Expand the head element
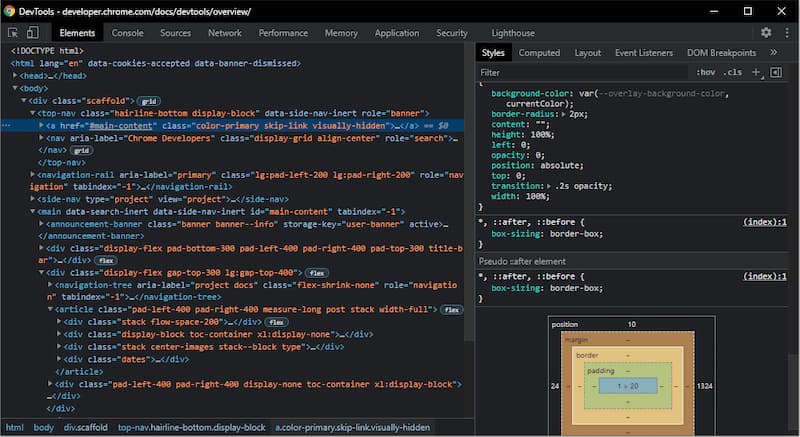The image size is (800, 437). (15, 75)
